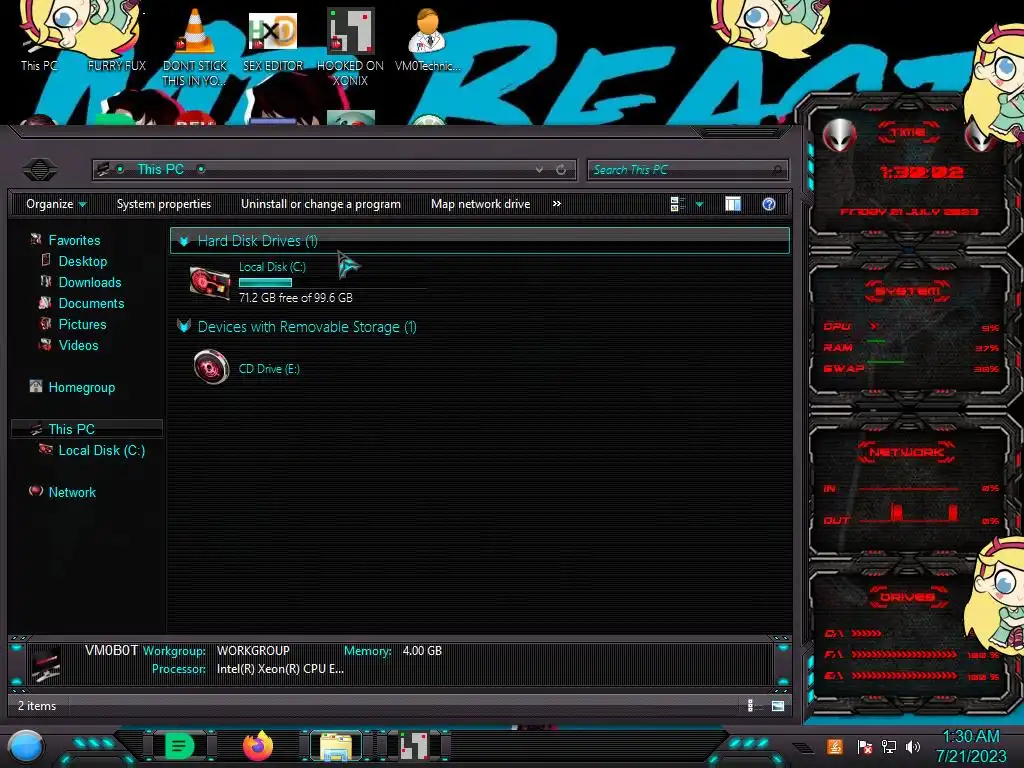This screenshot has width=1024, height=768.
Task: Open the Action Center flag icon
Action: pyautogui.click(x=864, y=746)
